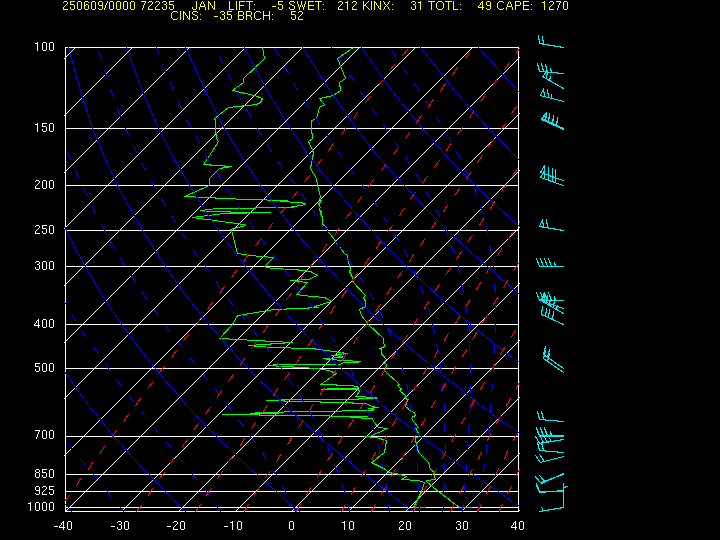The width and height of the screenshot is (720, 540).
Task: Click the TOTL: label
Action: tap(445, 6)
